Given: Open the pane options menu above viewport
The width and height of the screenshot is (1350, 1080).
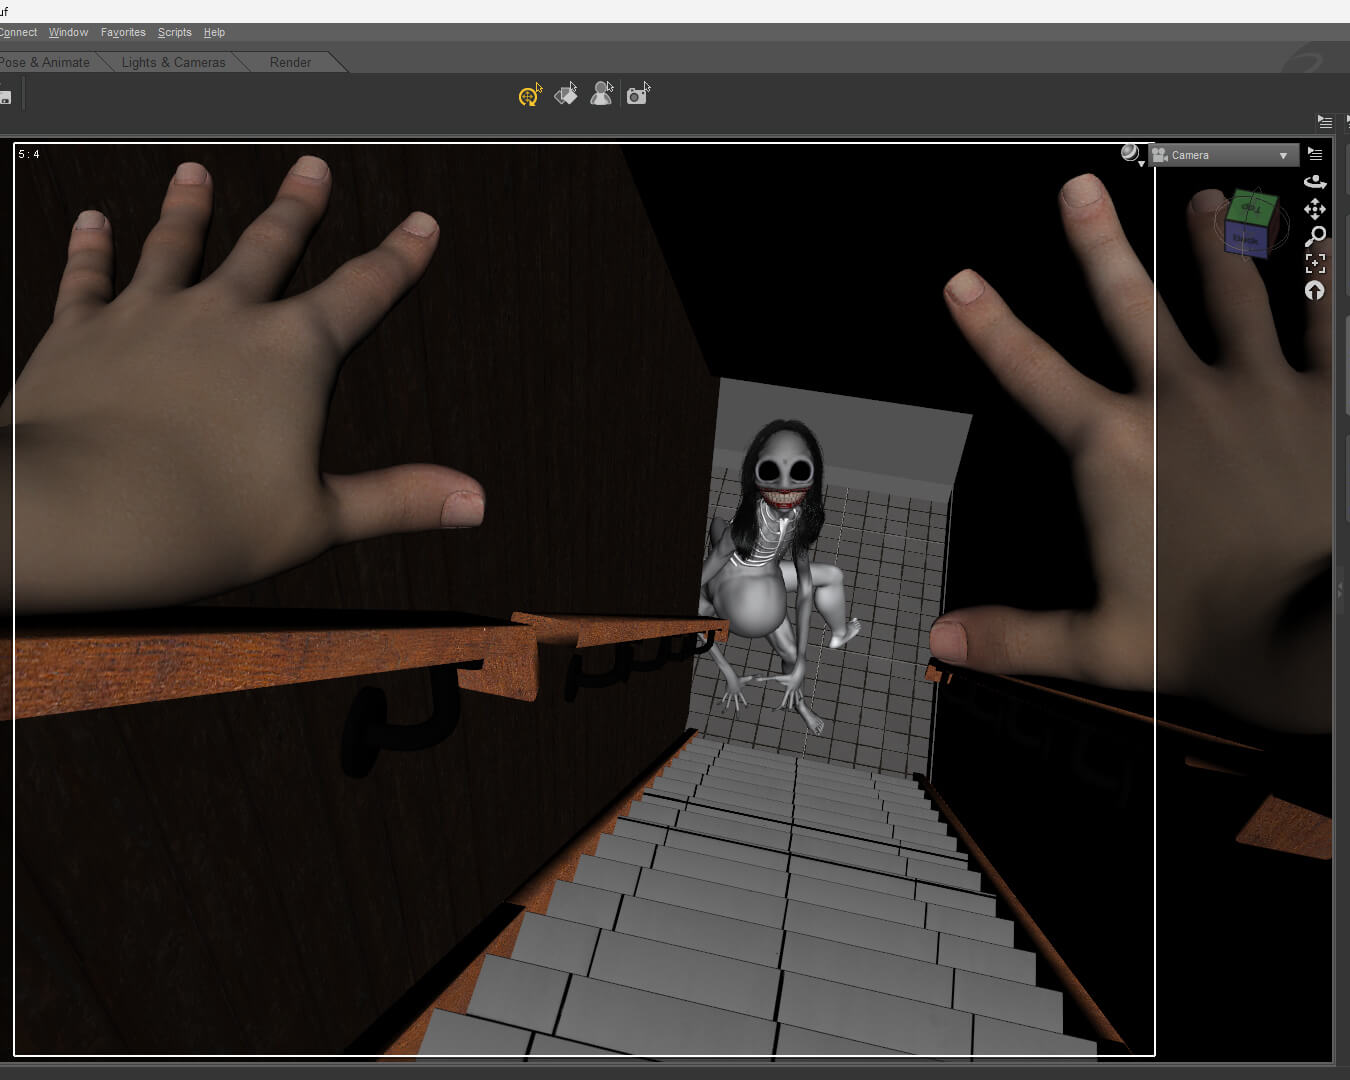Looking at the screenshot, I should 1325,122.
